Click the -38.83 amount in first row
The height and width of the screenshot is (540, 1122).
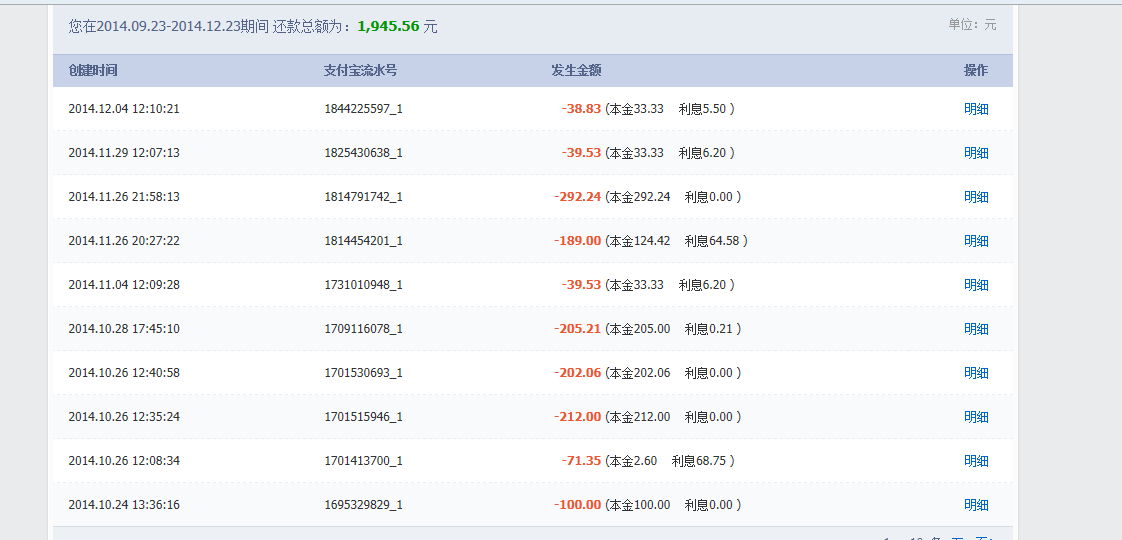pyautogui.click(x=581, y=109)
